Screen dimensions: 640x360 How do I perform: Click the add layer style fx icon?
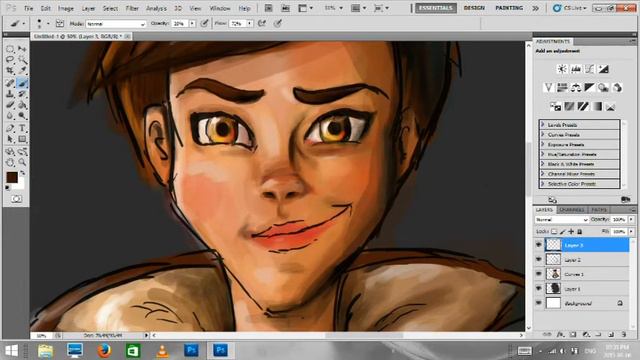click(561, 334)
